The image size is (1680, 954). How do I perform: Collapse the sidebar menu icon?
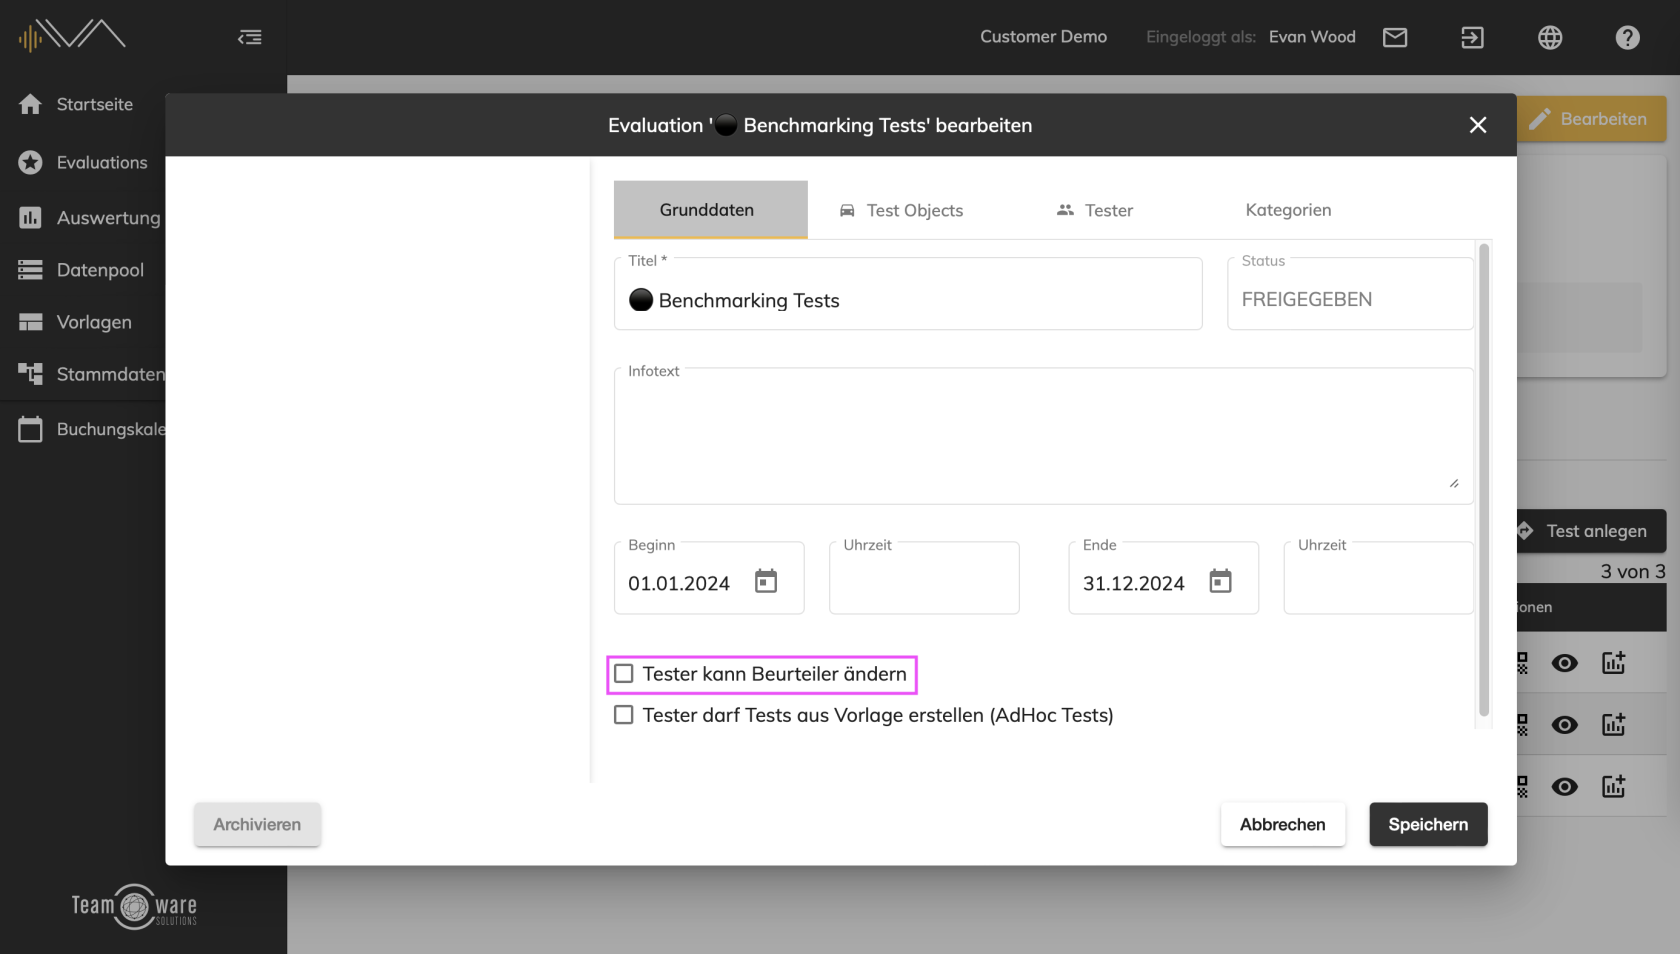pyautogui.click(x=250, y=37)
